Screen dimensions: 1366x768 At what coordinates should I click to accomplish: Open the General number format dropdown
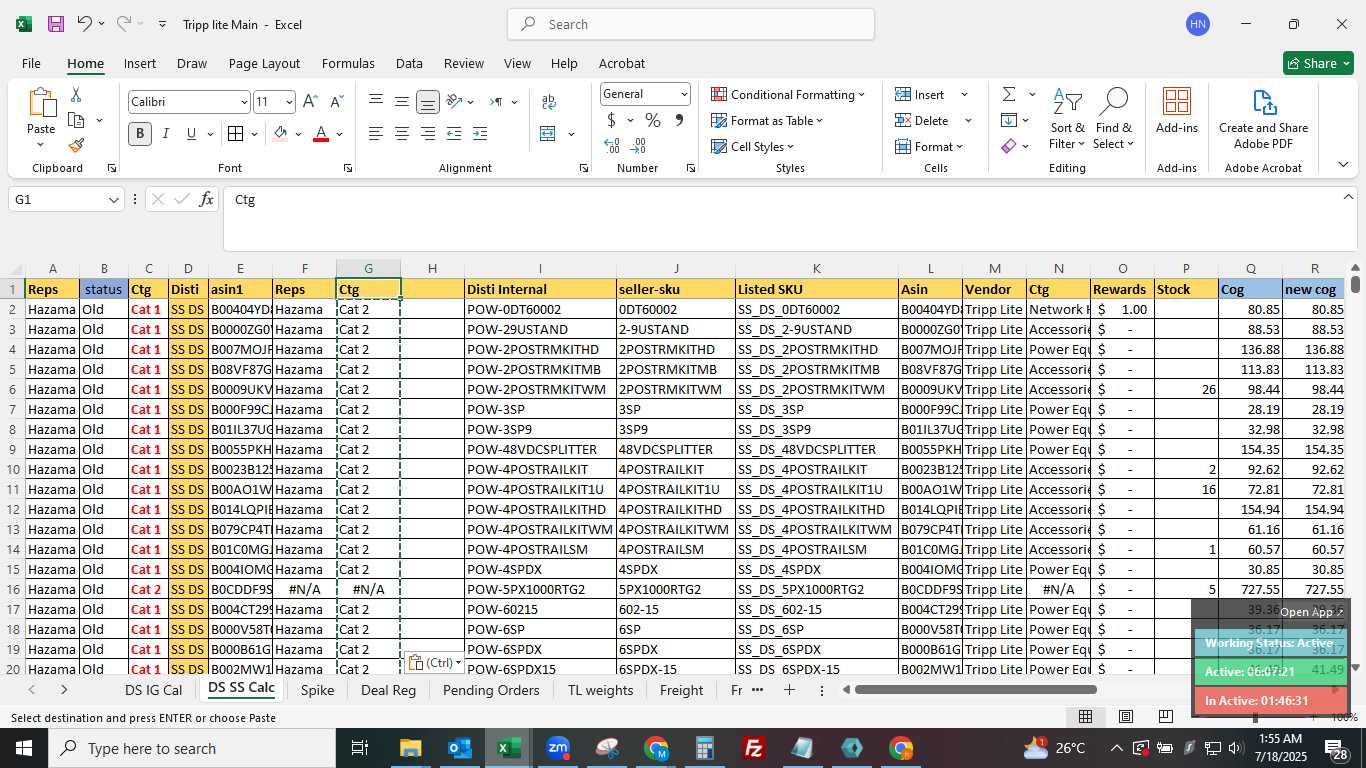pos(684,94)
